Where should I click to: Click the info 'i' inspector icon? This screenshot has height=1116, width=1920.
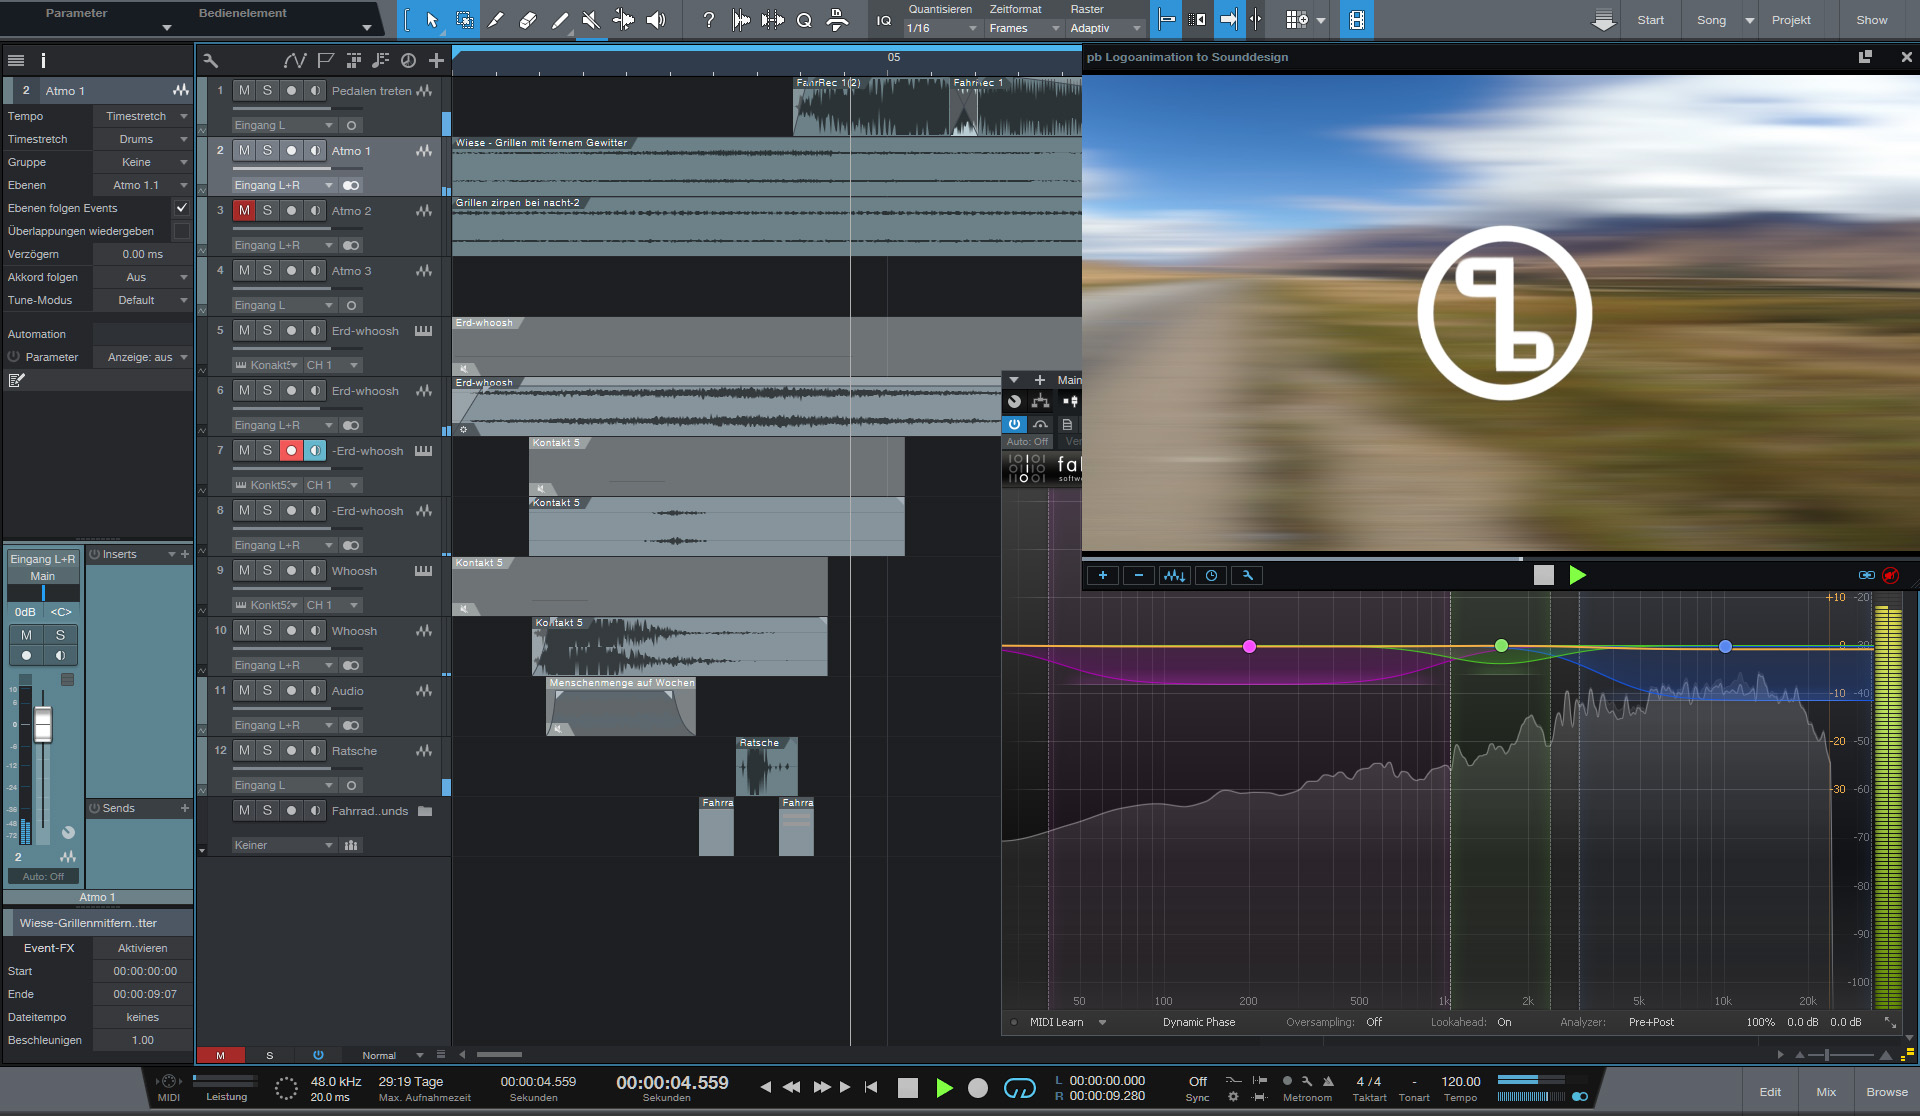[x=43, y=61]
